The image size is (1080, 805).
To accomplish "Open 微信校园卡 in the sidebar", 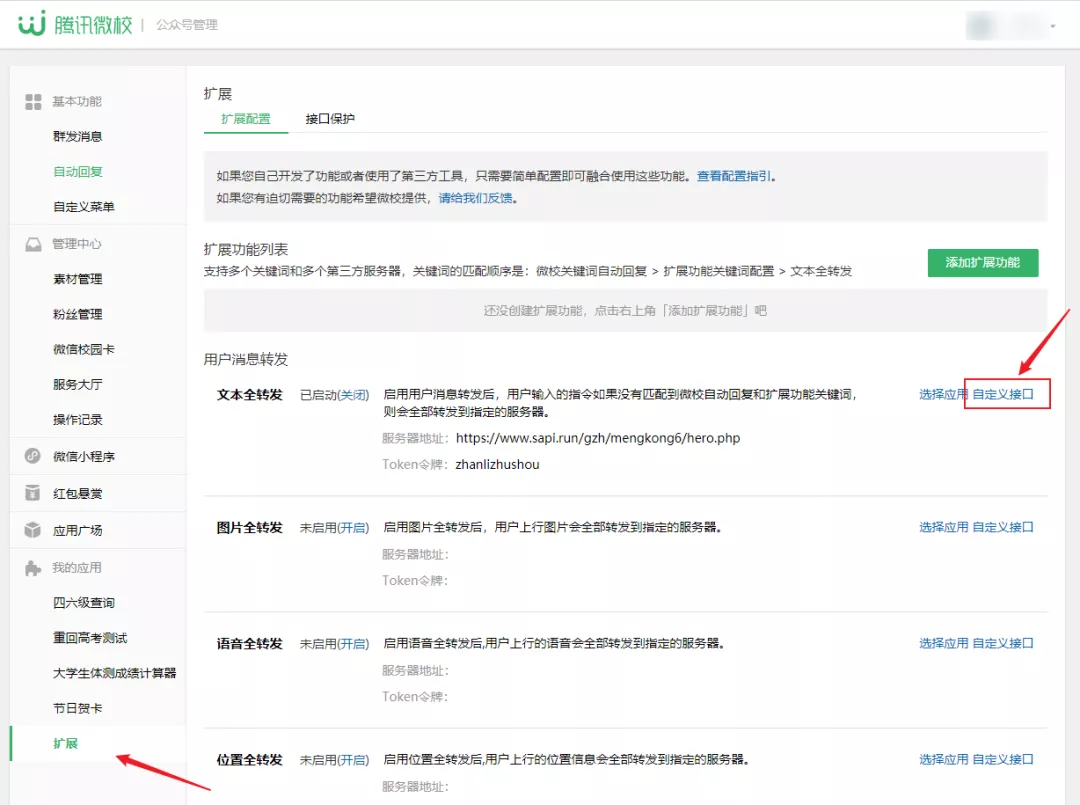I will click(x=84, y=349).
